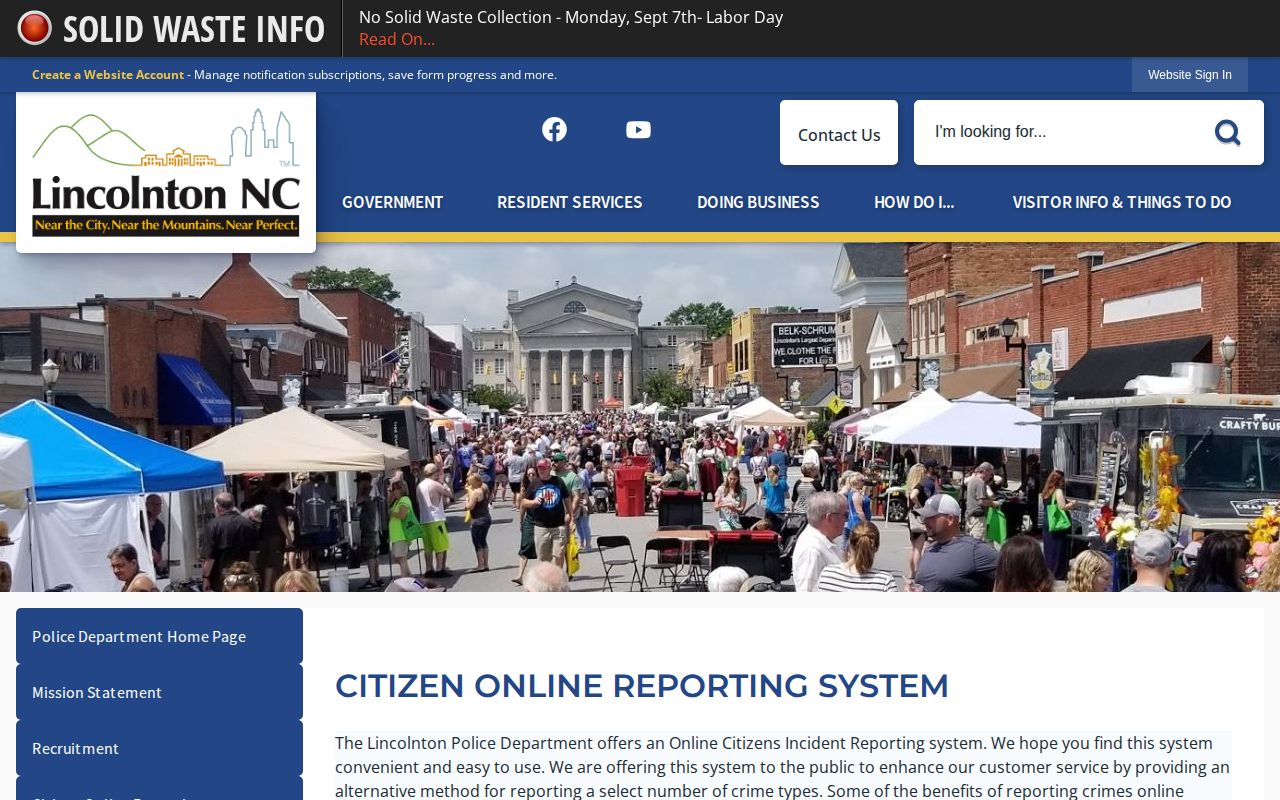The height and width of the screenshot is (800, 1280).
Task: Click the search magnifier icon
Action: click(x=1227, y=132)
